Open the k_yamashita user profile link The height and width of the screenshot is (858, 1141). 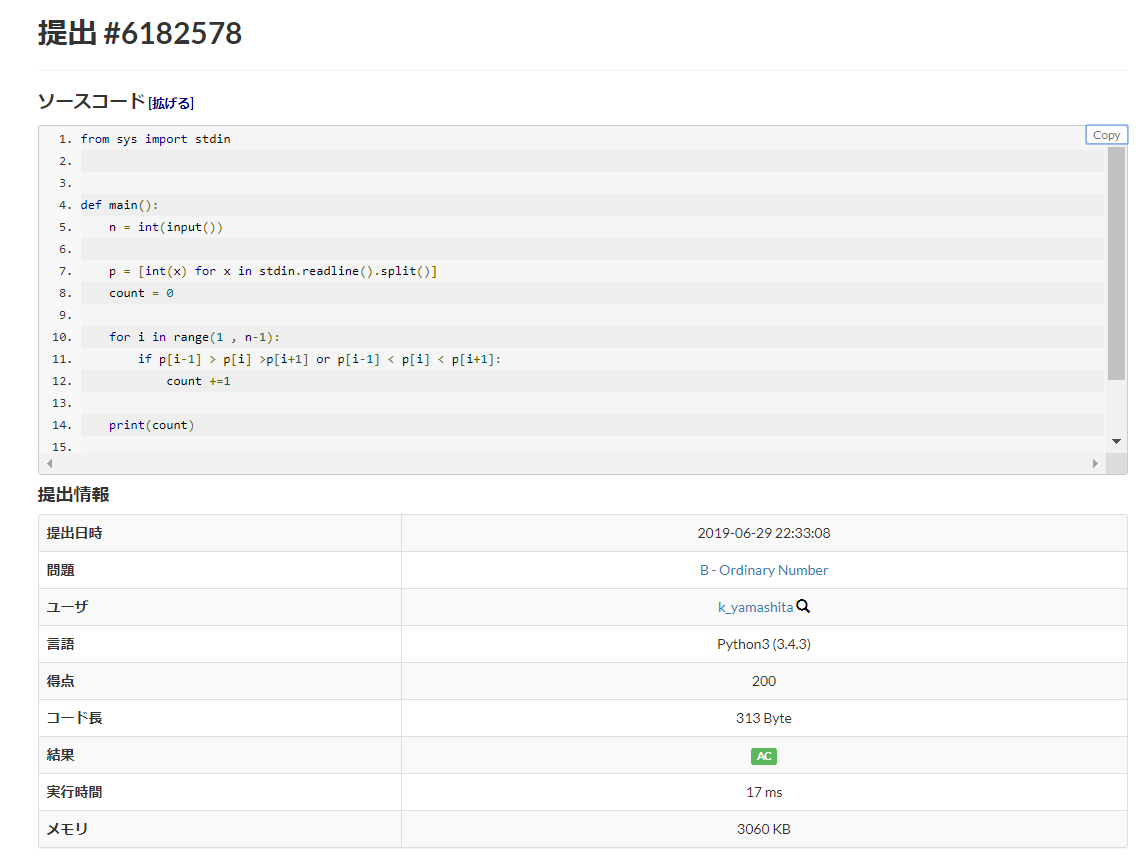[755, 607]
